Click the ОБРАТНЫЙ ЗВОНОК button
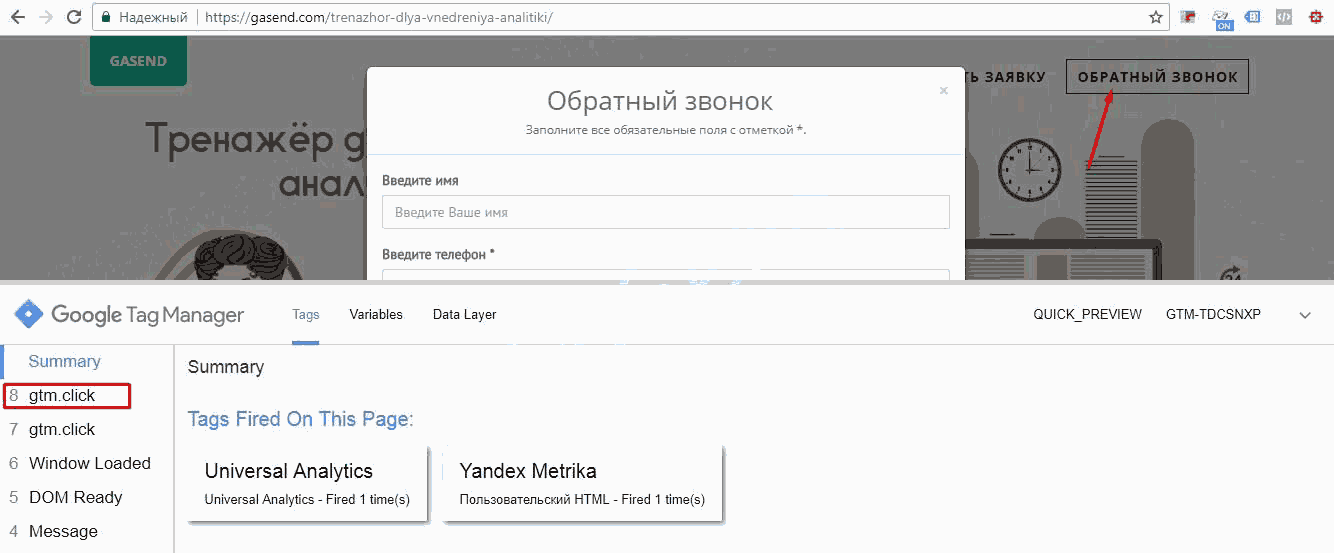This screenshot has width=1334, height=553. pos(1157,77)
